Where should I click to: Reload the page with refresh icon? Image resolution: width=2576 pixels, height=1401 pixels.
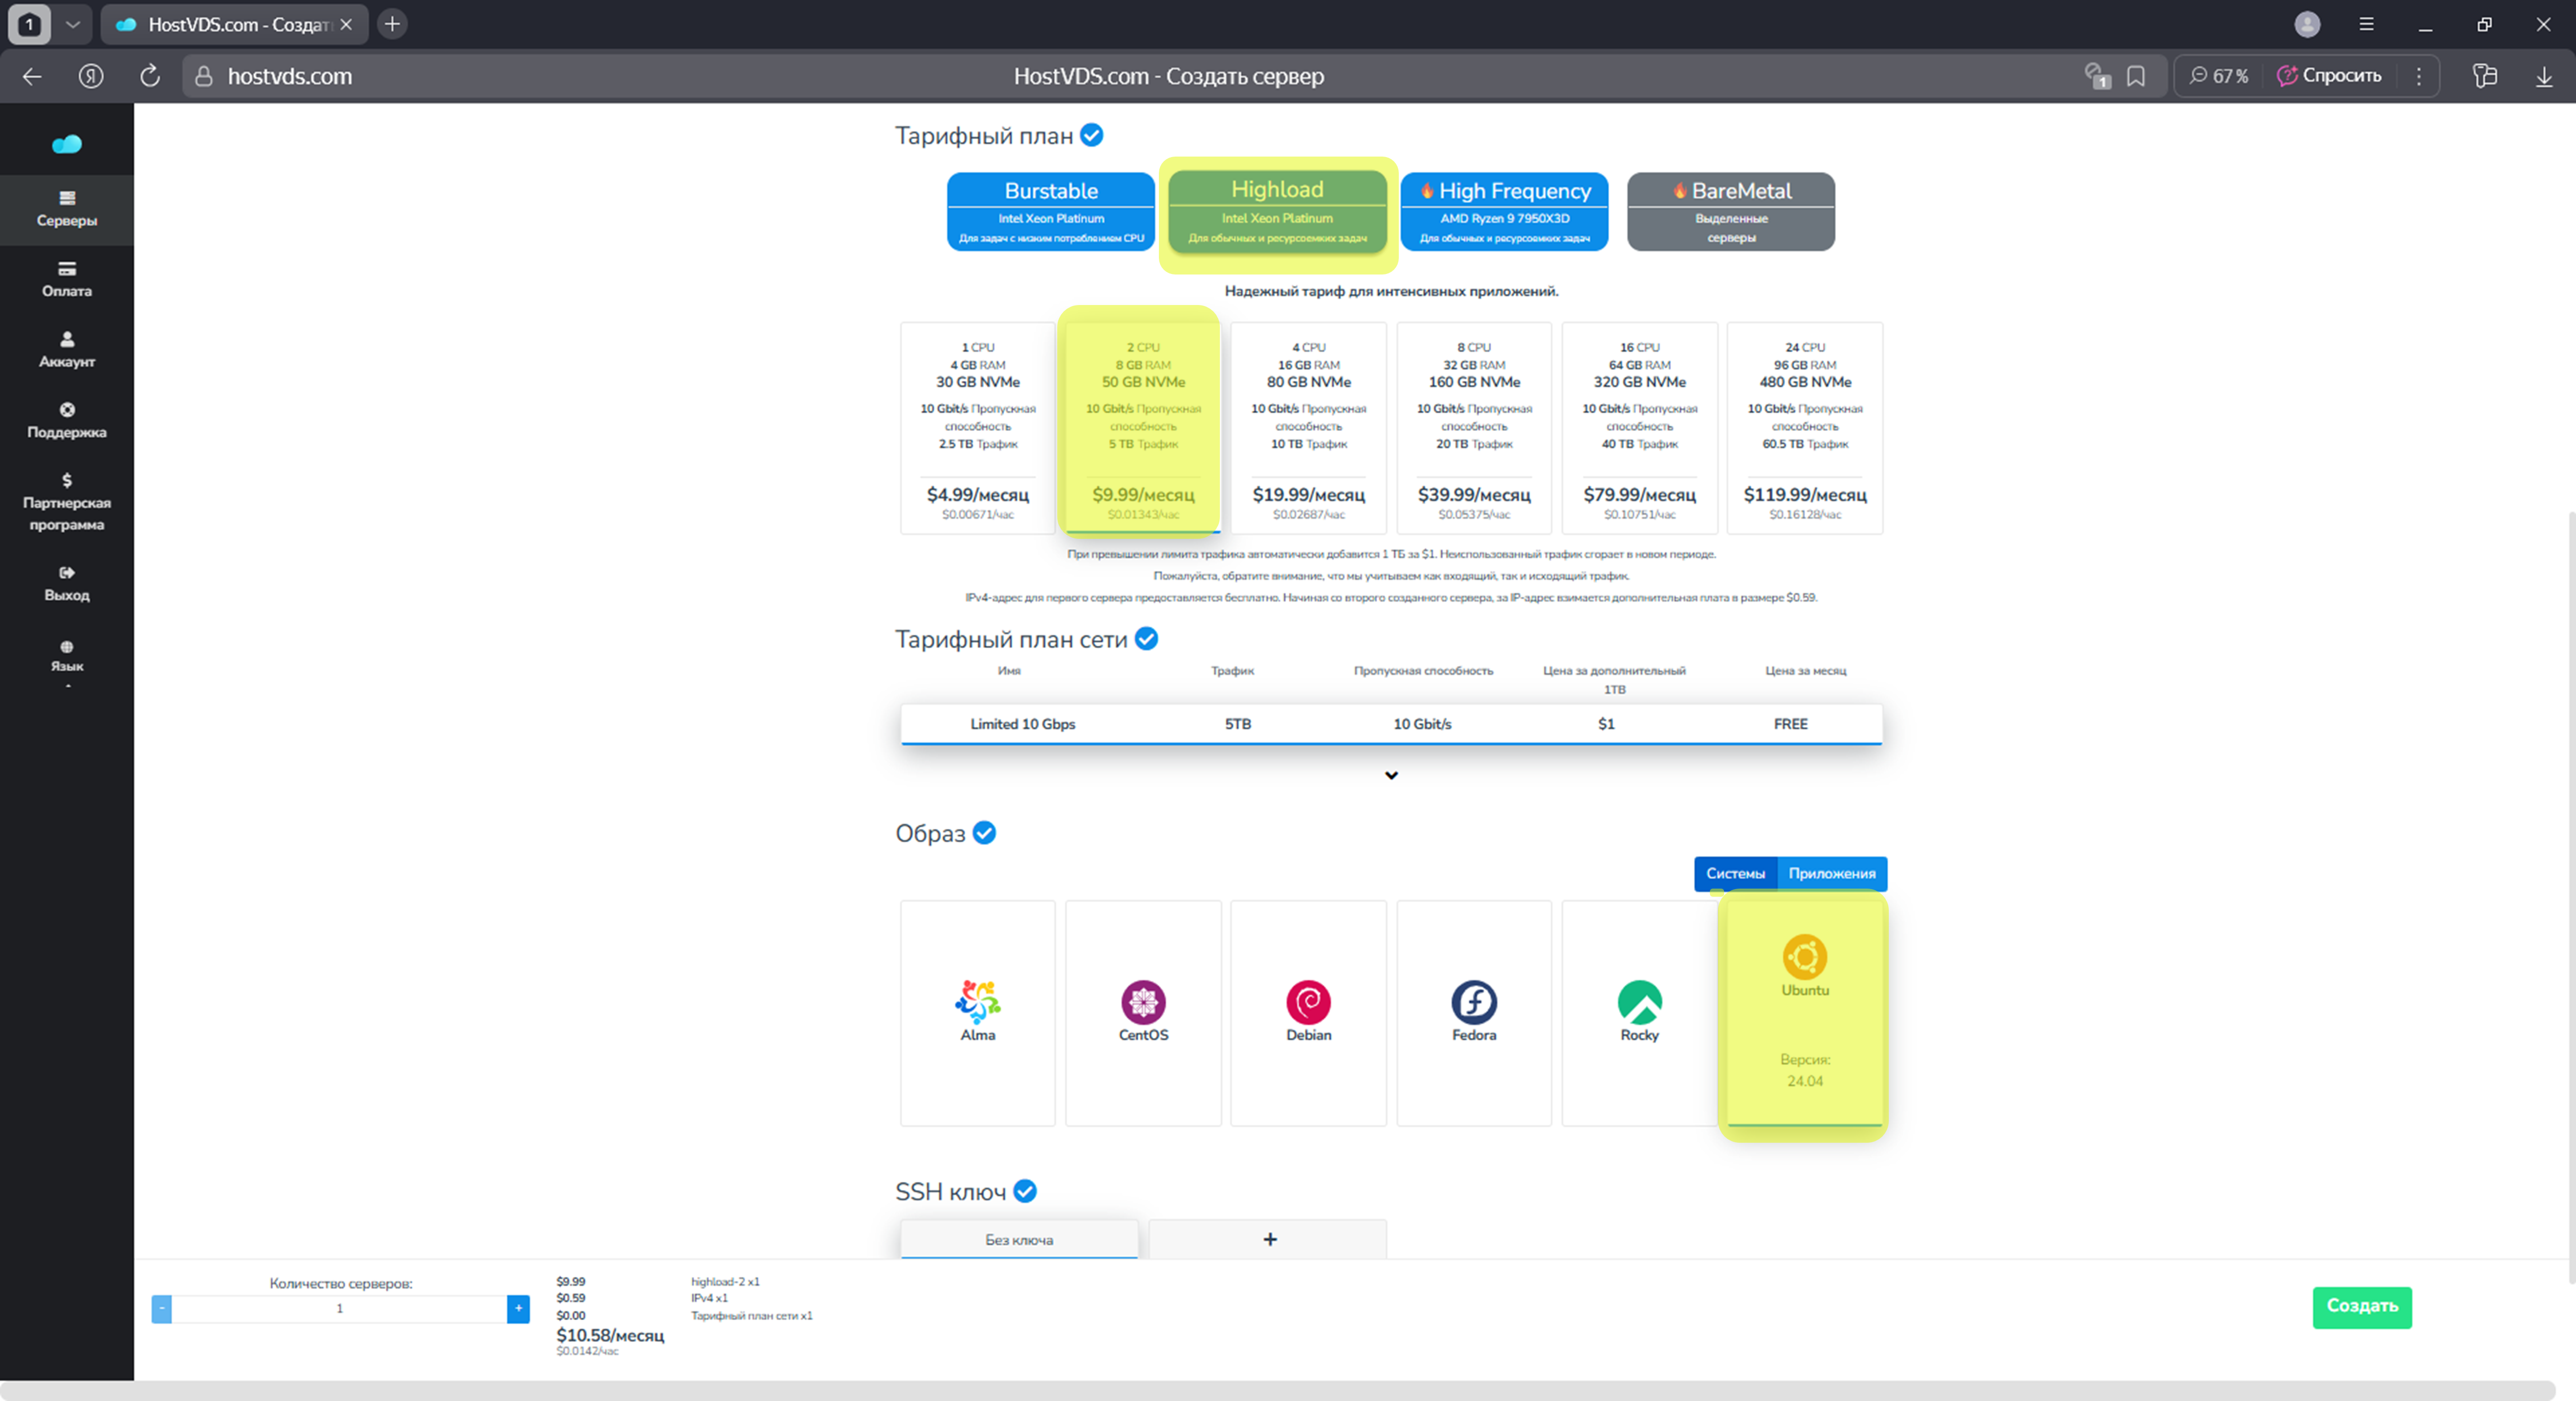(150, 76)
